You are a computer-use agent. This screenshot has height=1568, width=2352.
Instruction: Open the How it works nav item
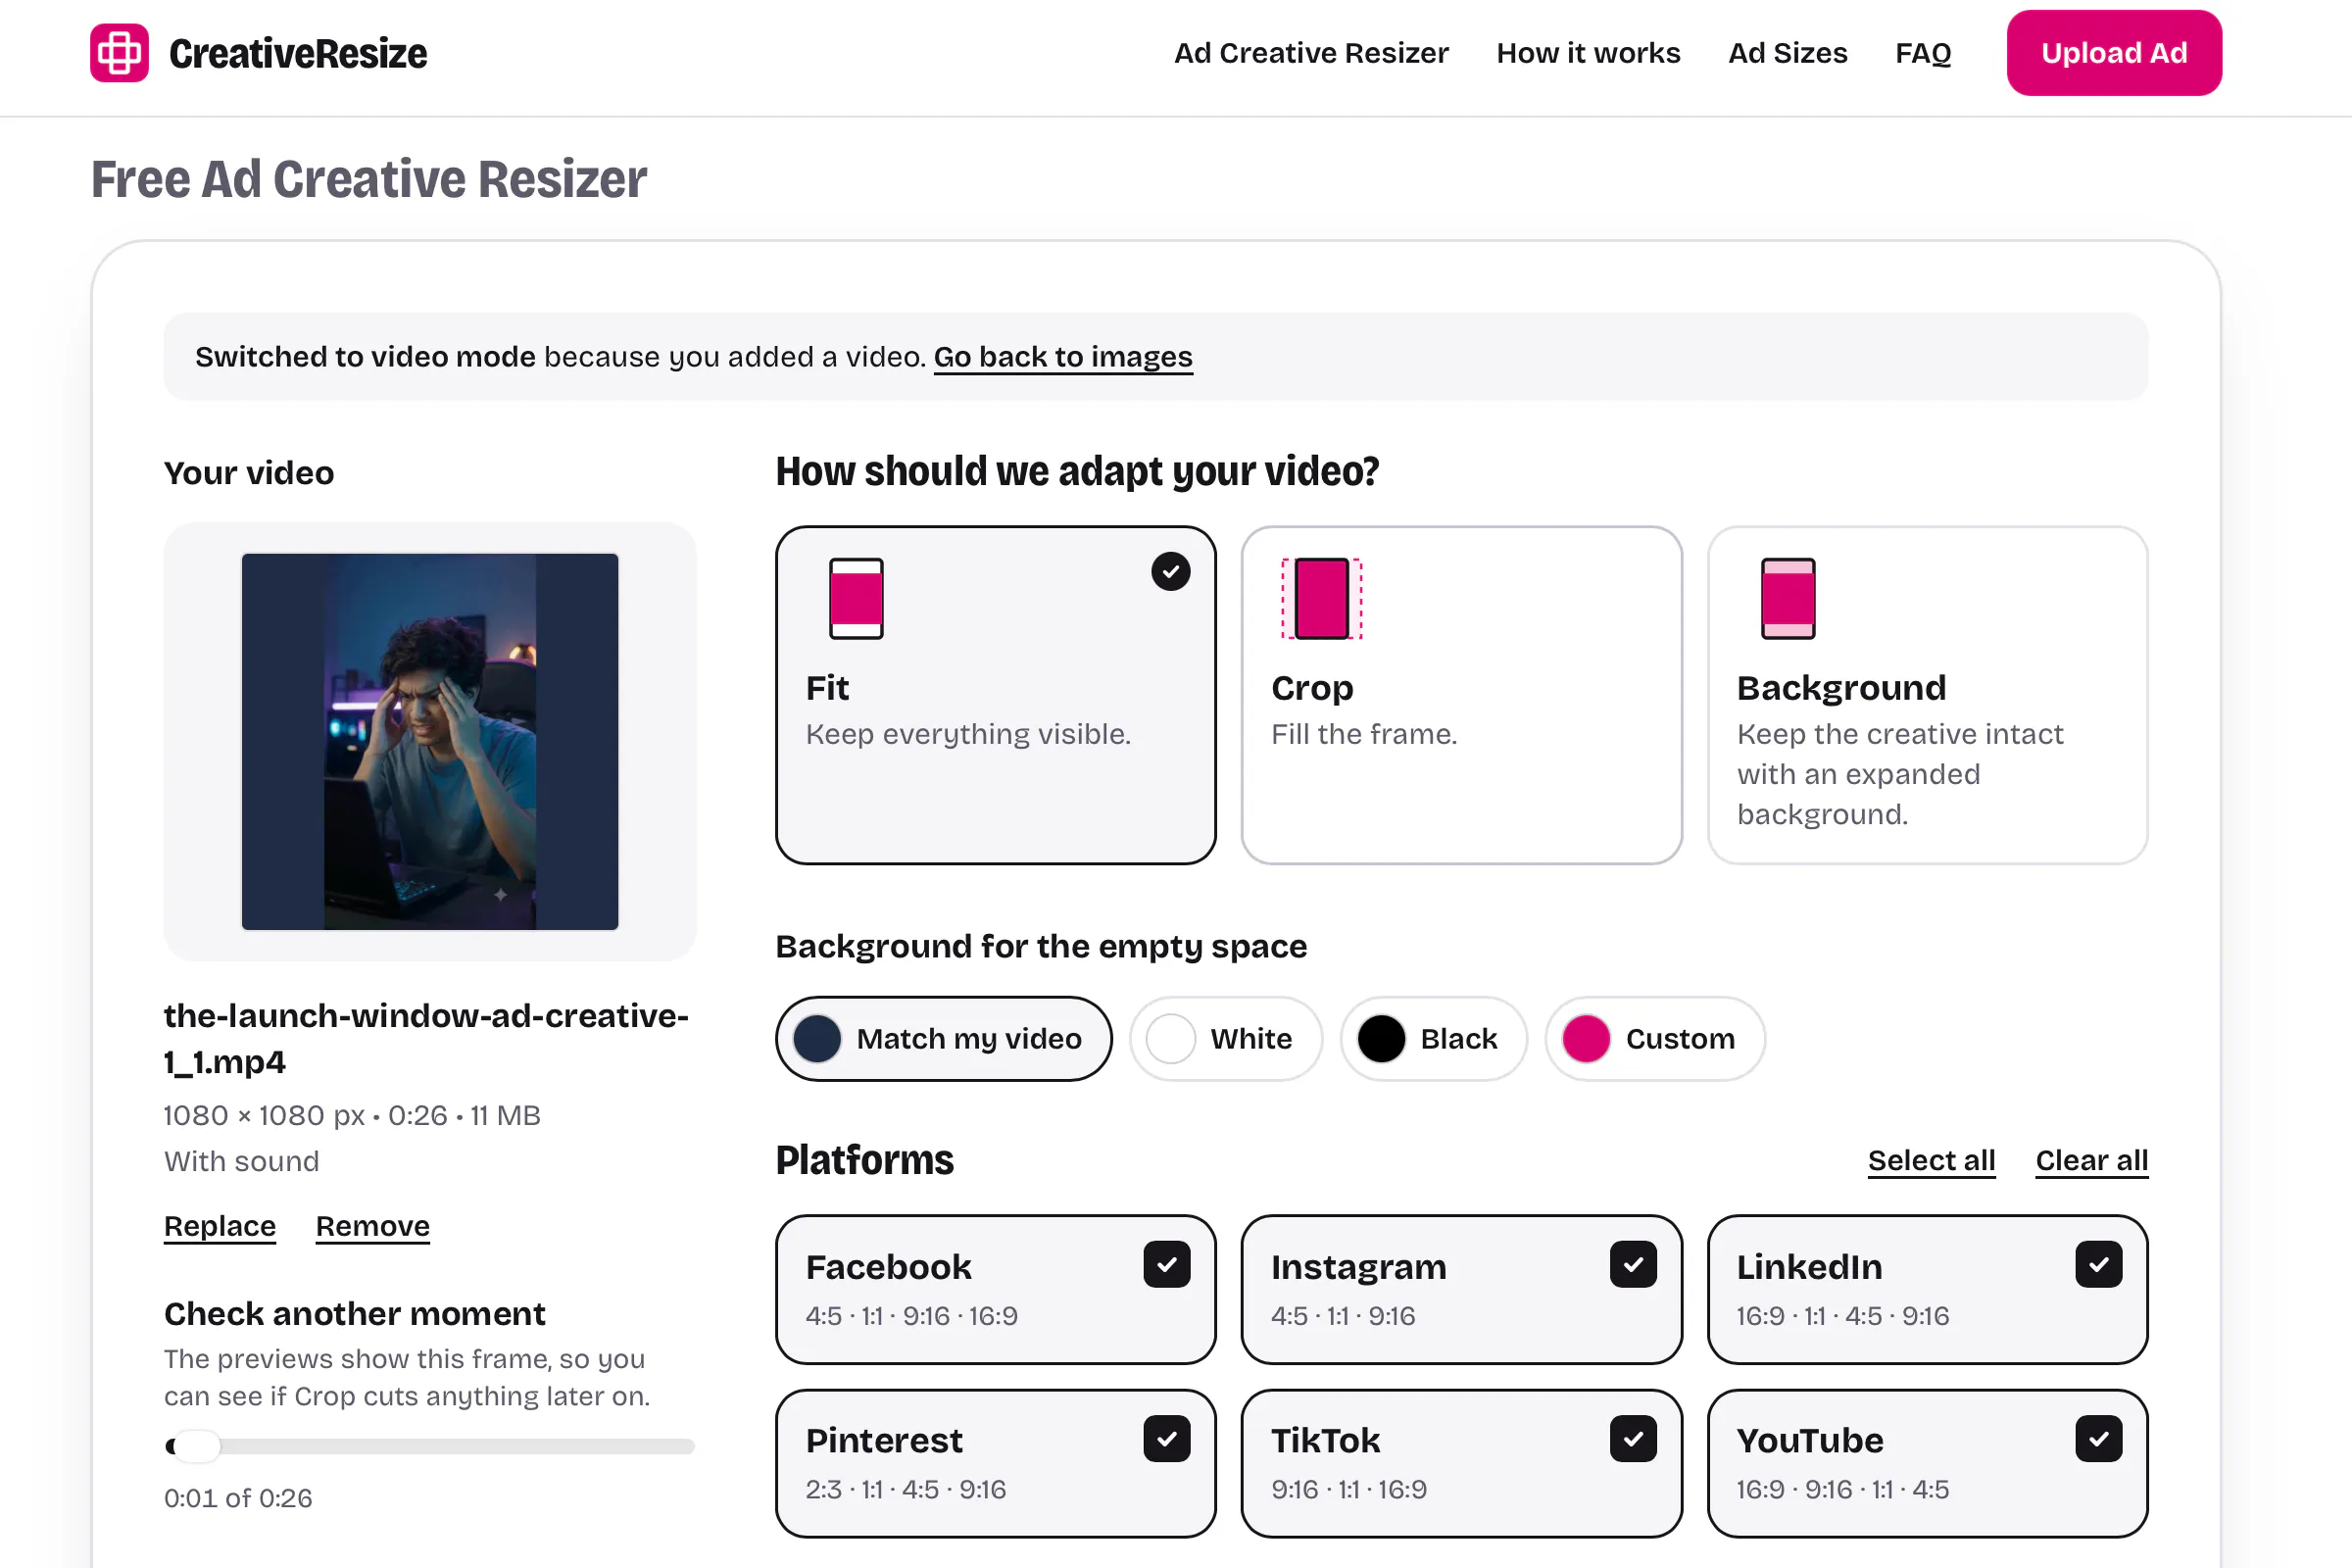(x=1588, y=53)
